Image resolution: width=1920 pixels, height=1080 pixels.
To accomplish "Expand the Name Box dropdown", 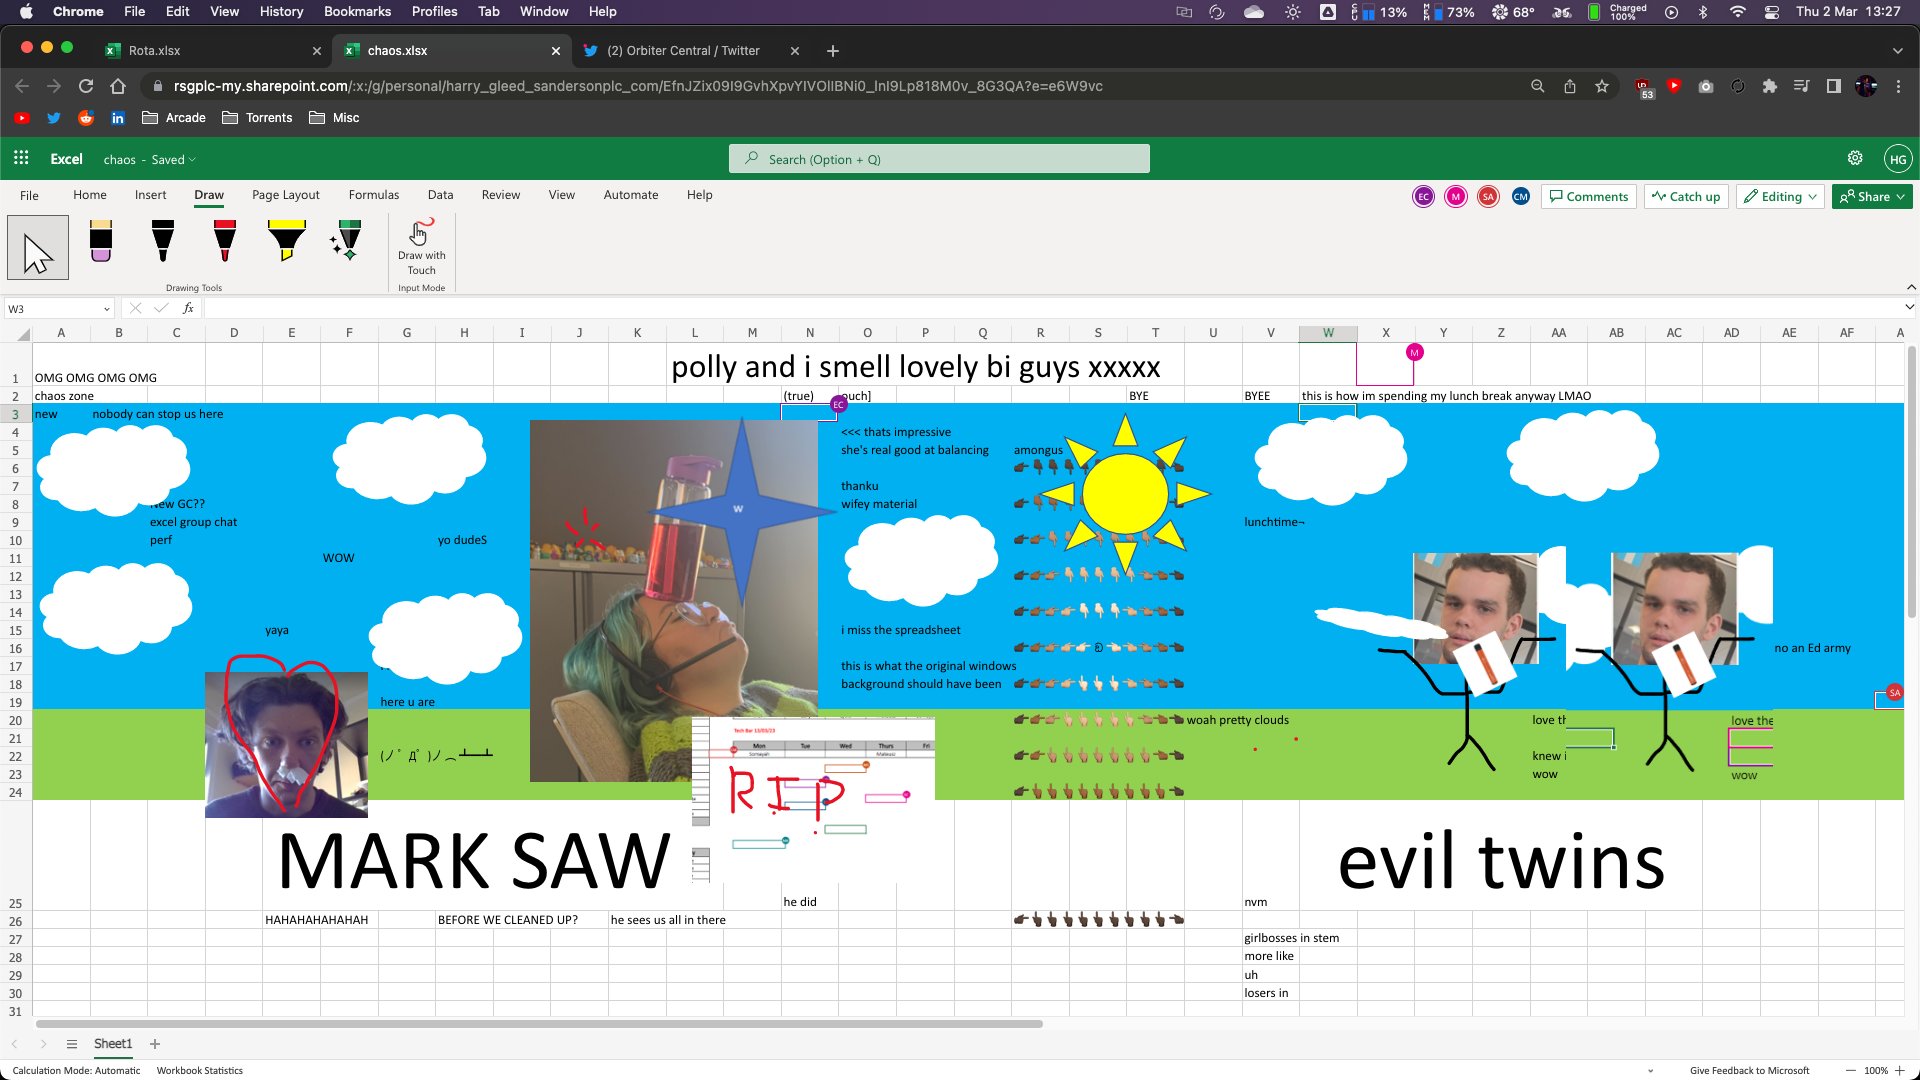I will (106, 309).
